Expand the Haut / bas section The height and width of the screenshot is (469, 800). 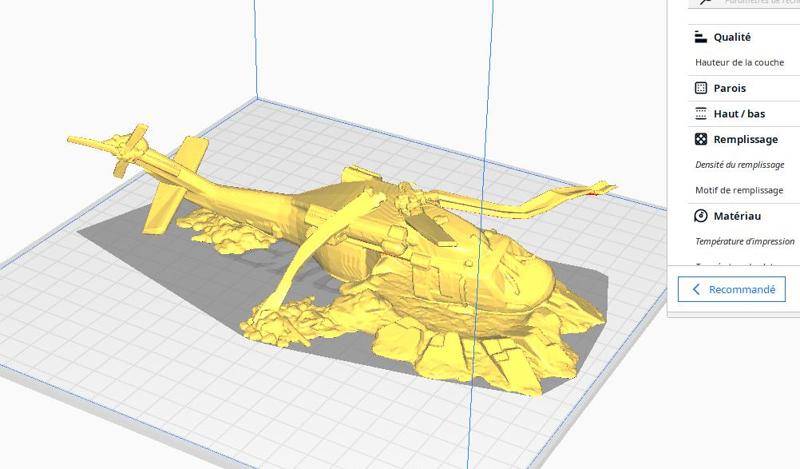[x=744, y=113]
